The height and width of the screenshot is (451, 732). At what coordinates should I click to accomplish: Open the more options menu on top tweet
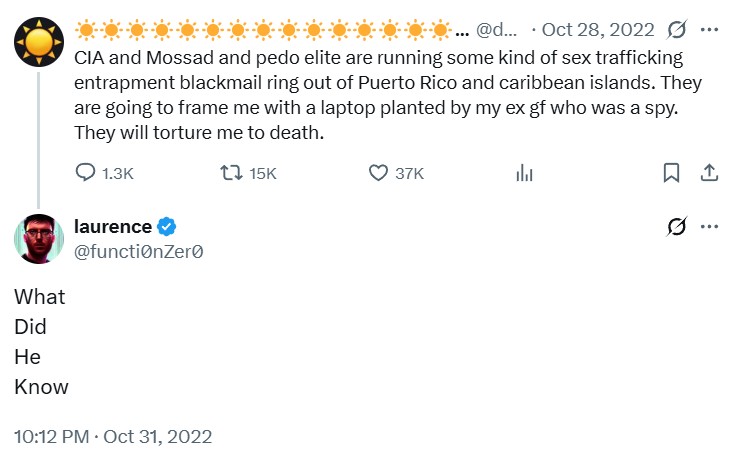pyautogui.click(x=710, y=29)
